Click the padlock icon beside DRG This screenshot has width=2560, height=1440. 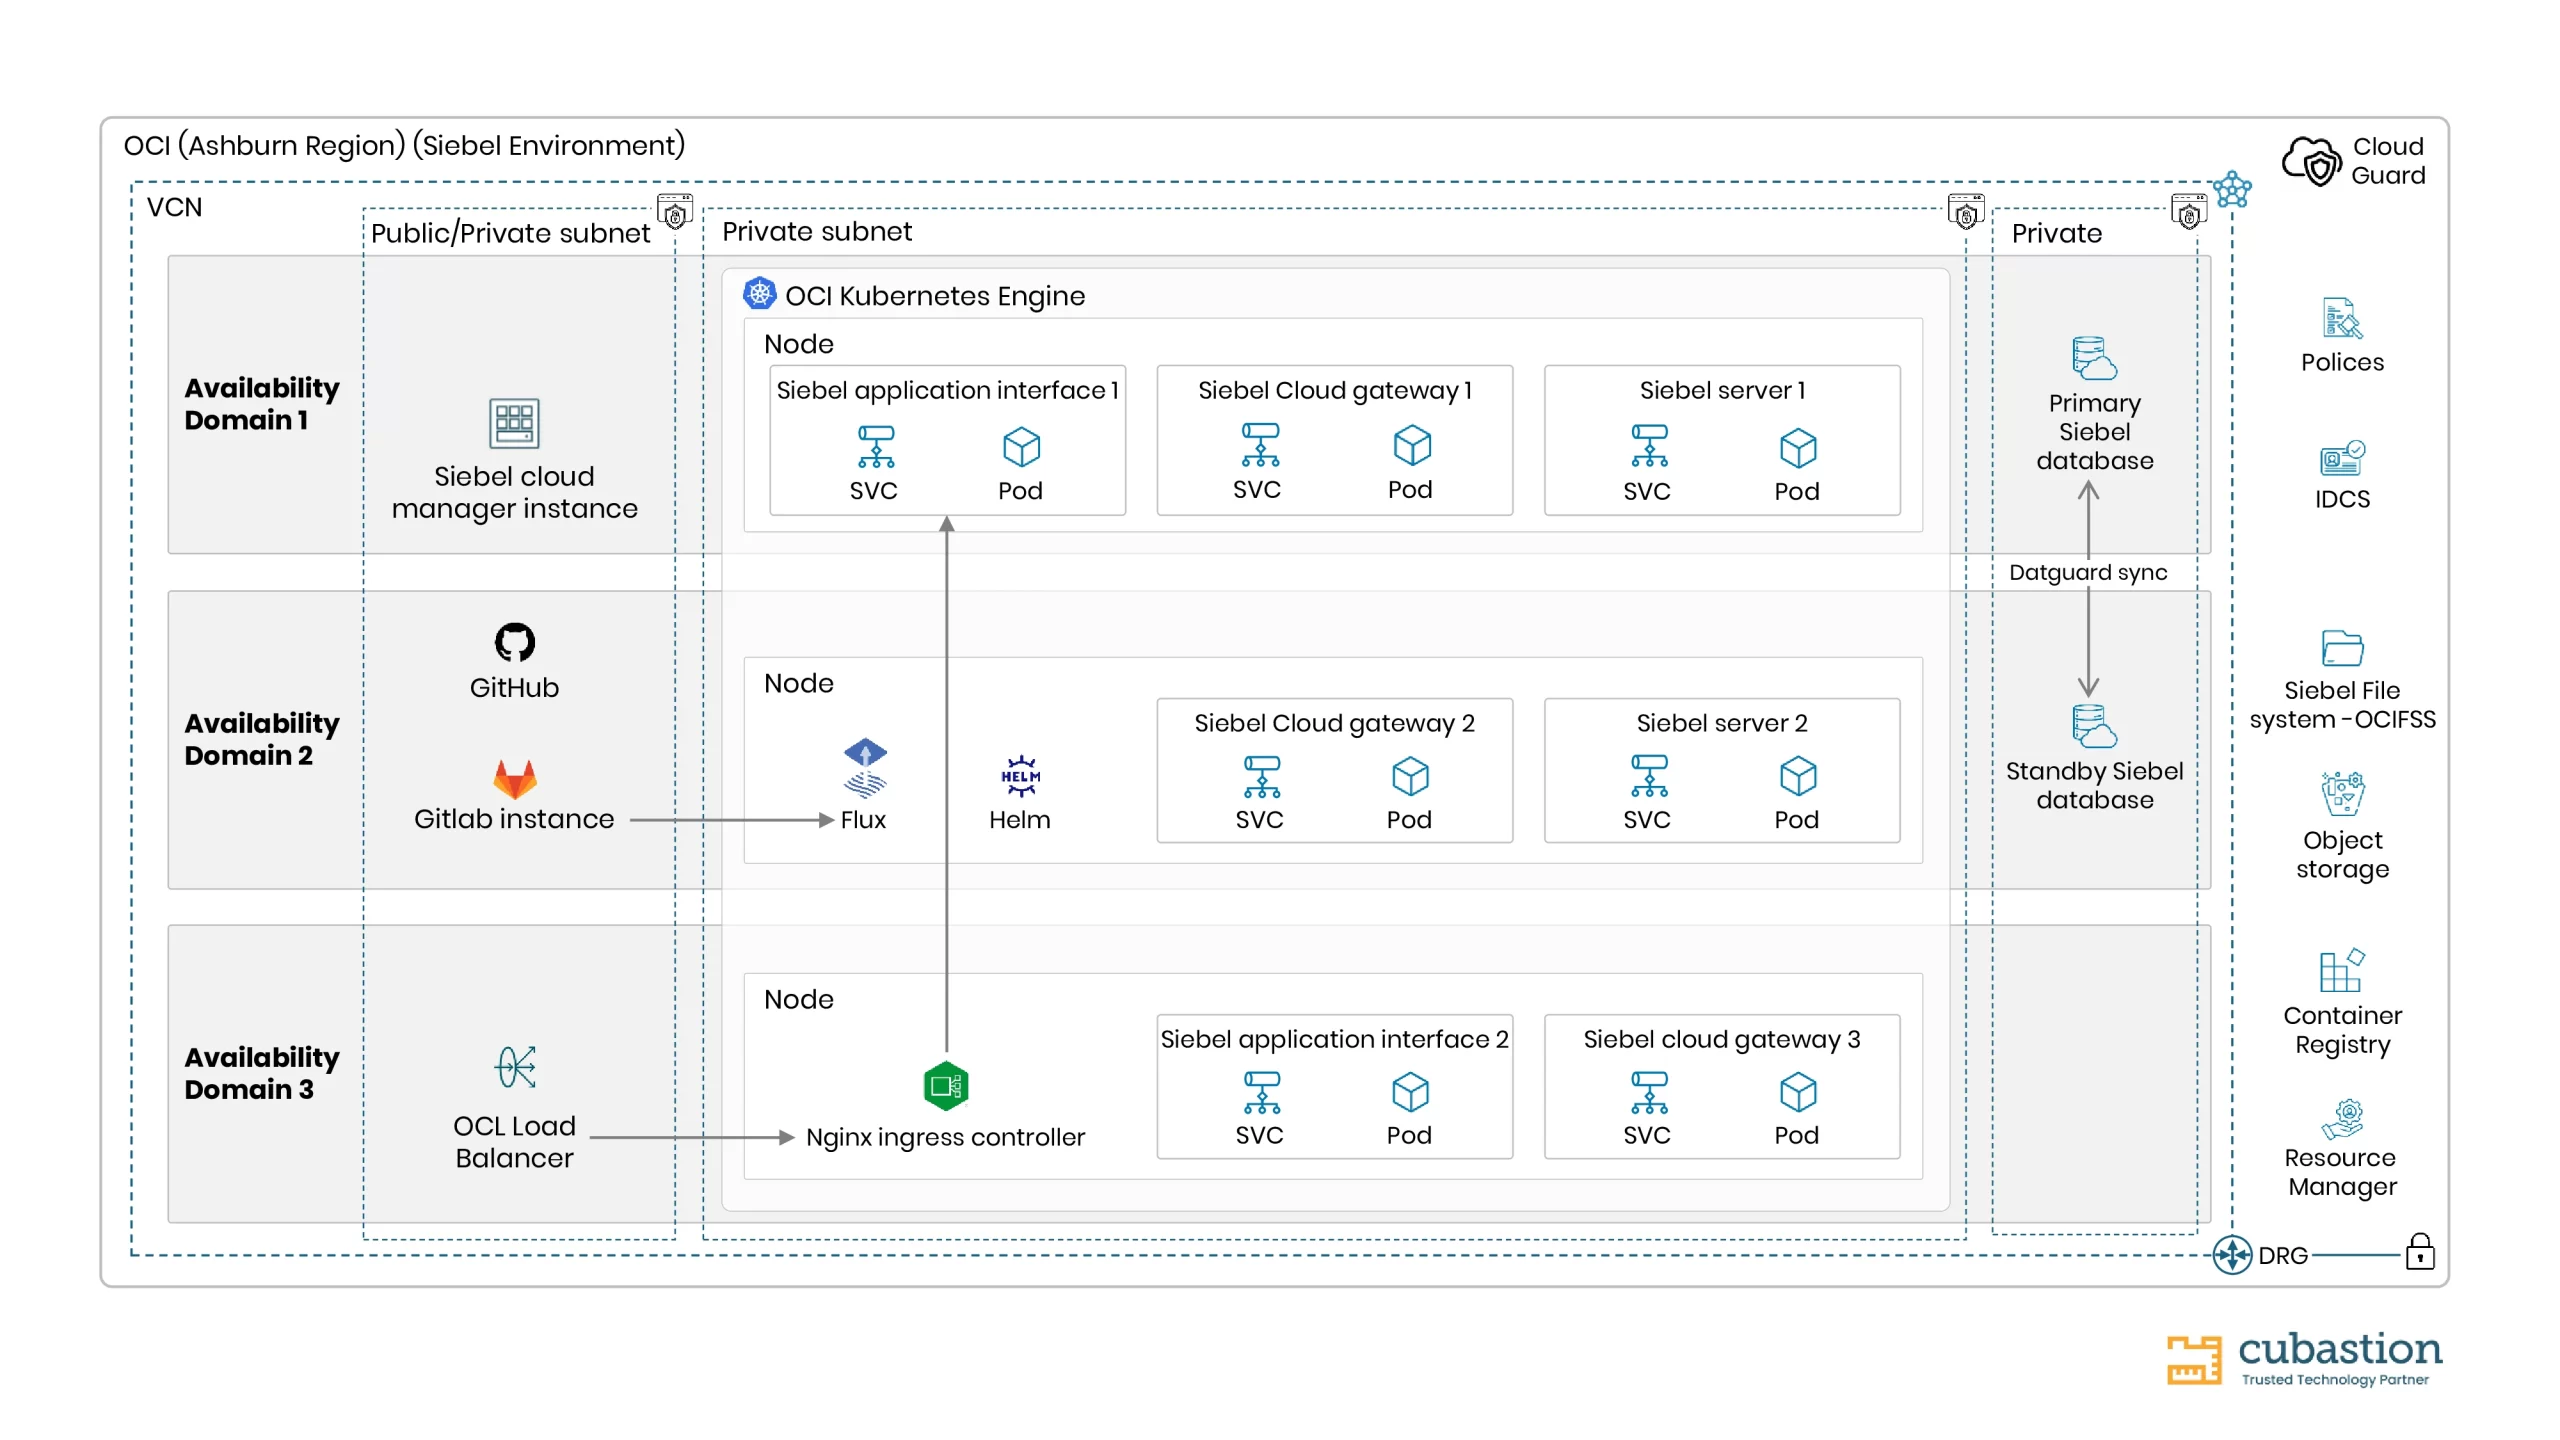click(x=2419, y=1251)
